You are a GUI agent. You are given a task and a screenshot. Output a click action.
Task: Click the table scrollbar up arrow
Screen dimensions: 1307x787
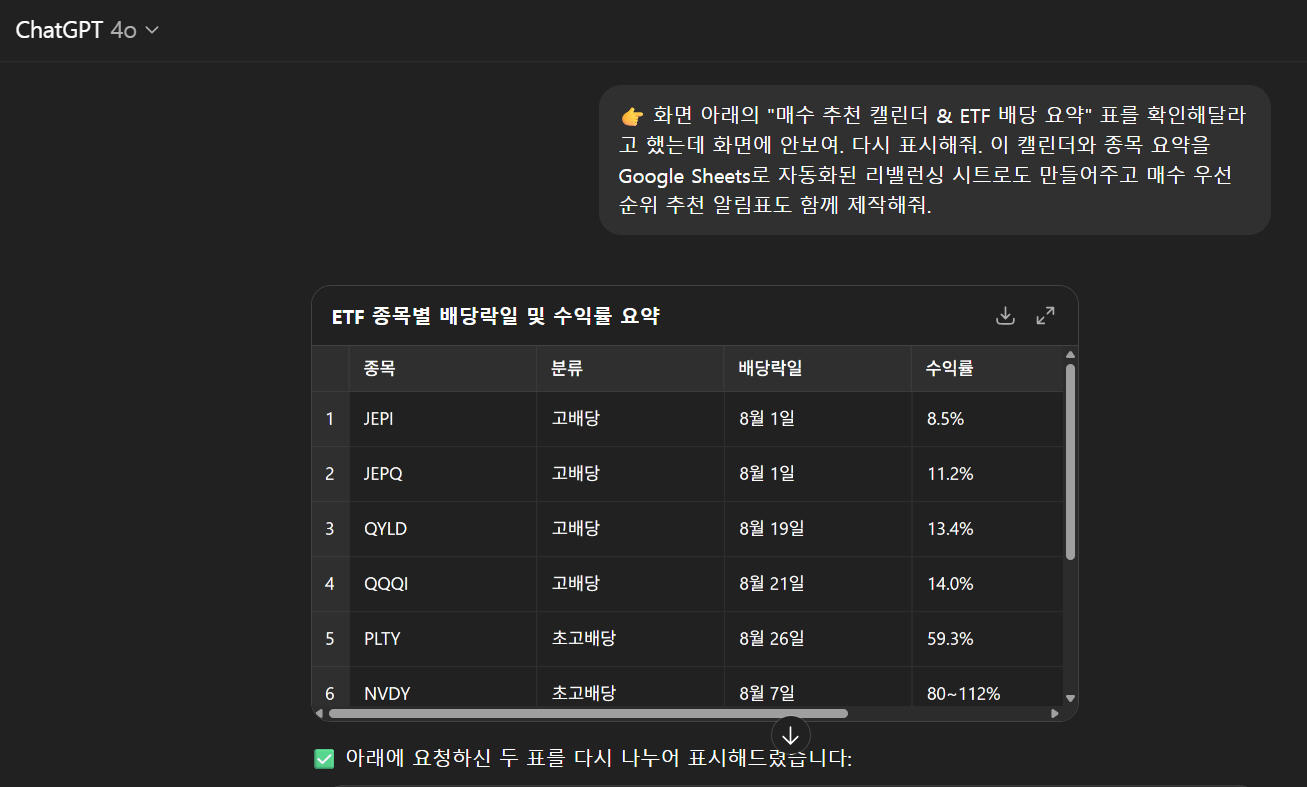coord(1070,354)
